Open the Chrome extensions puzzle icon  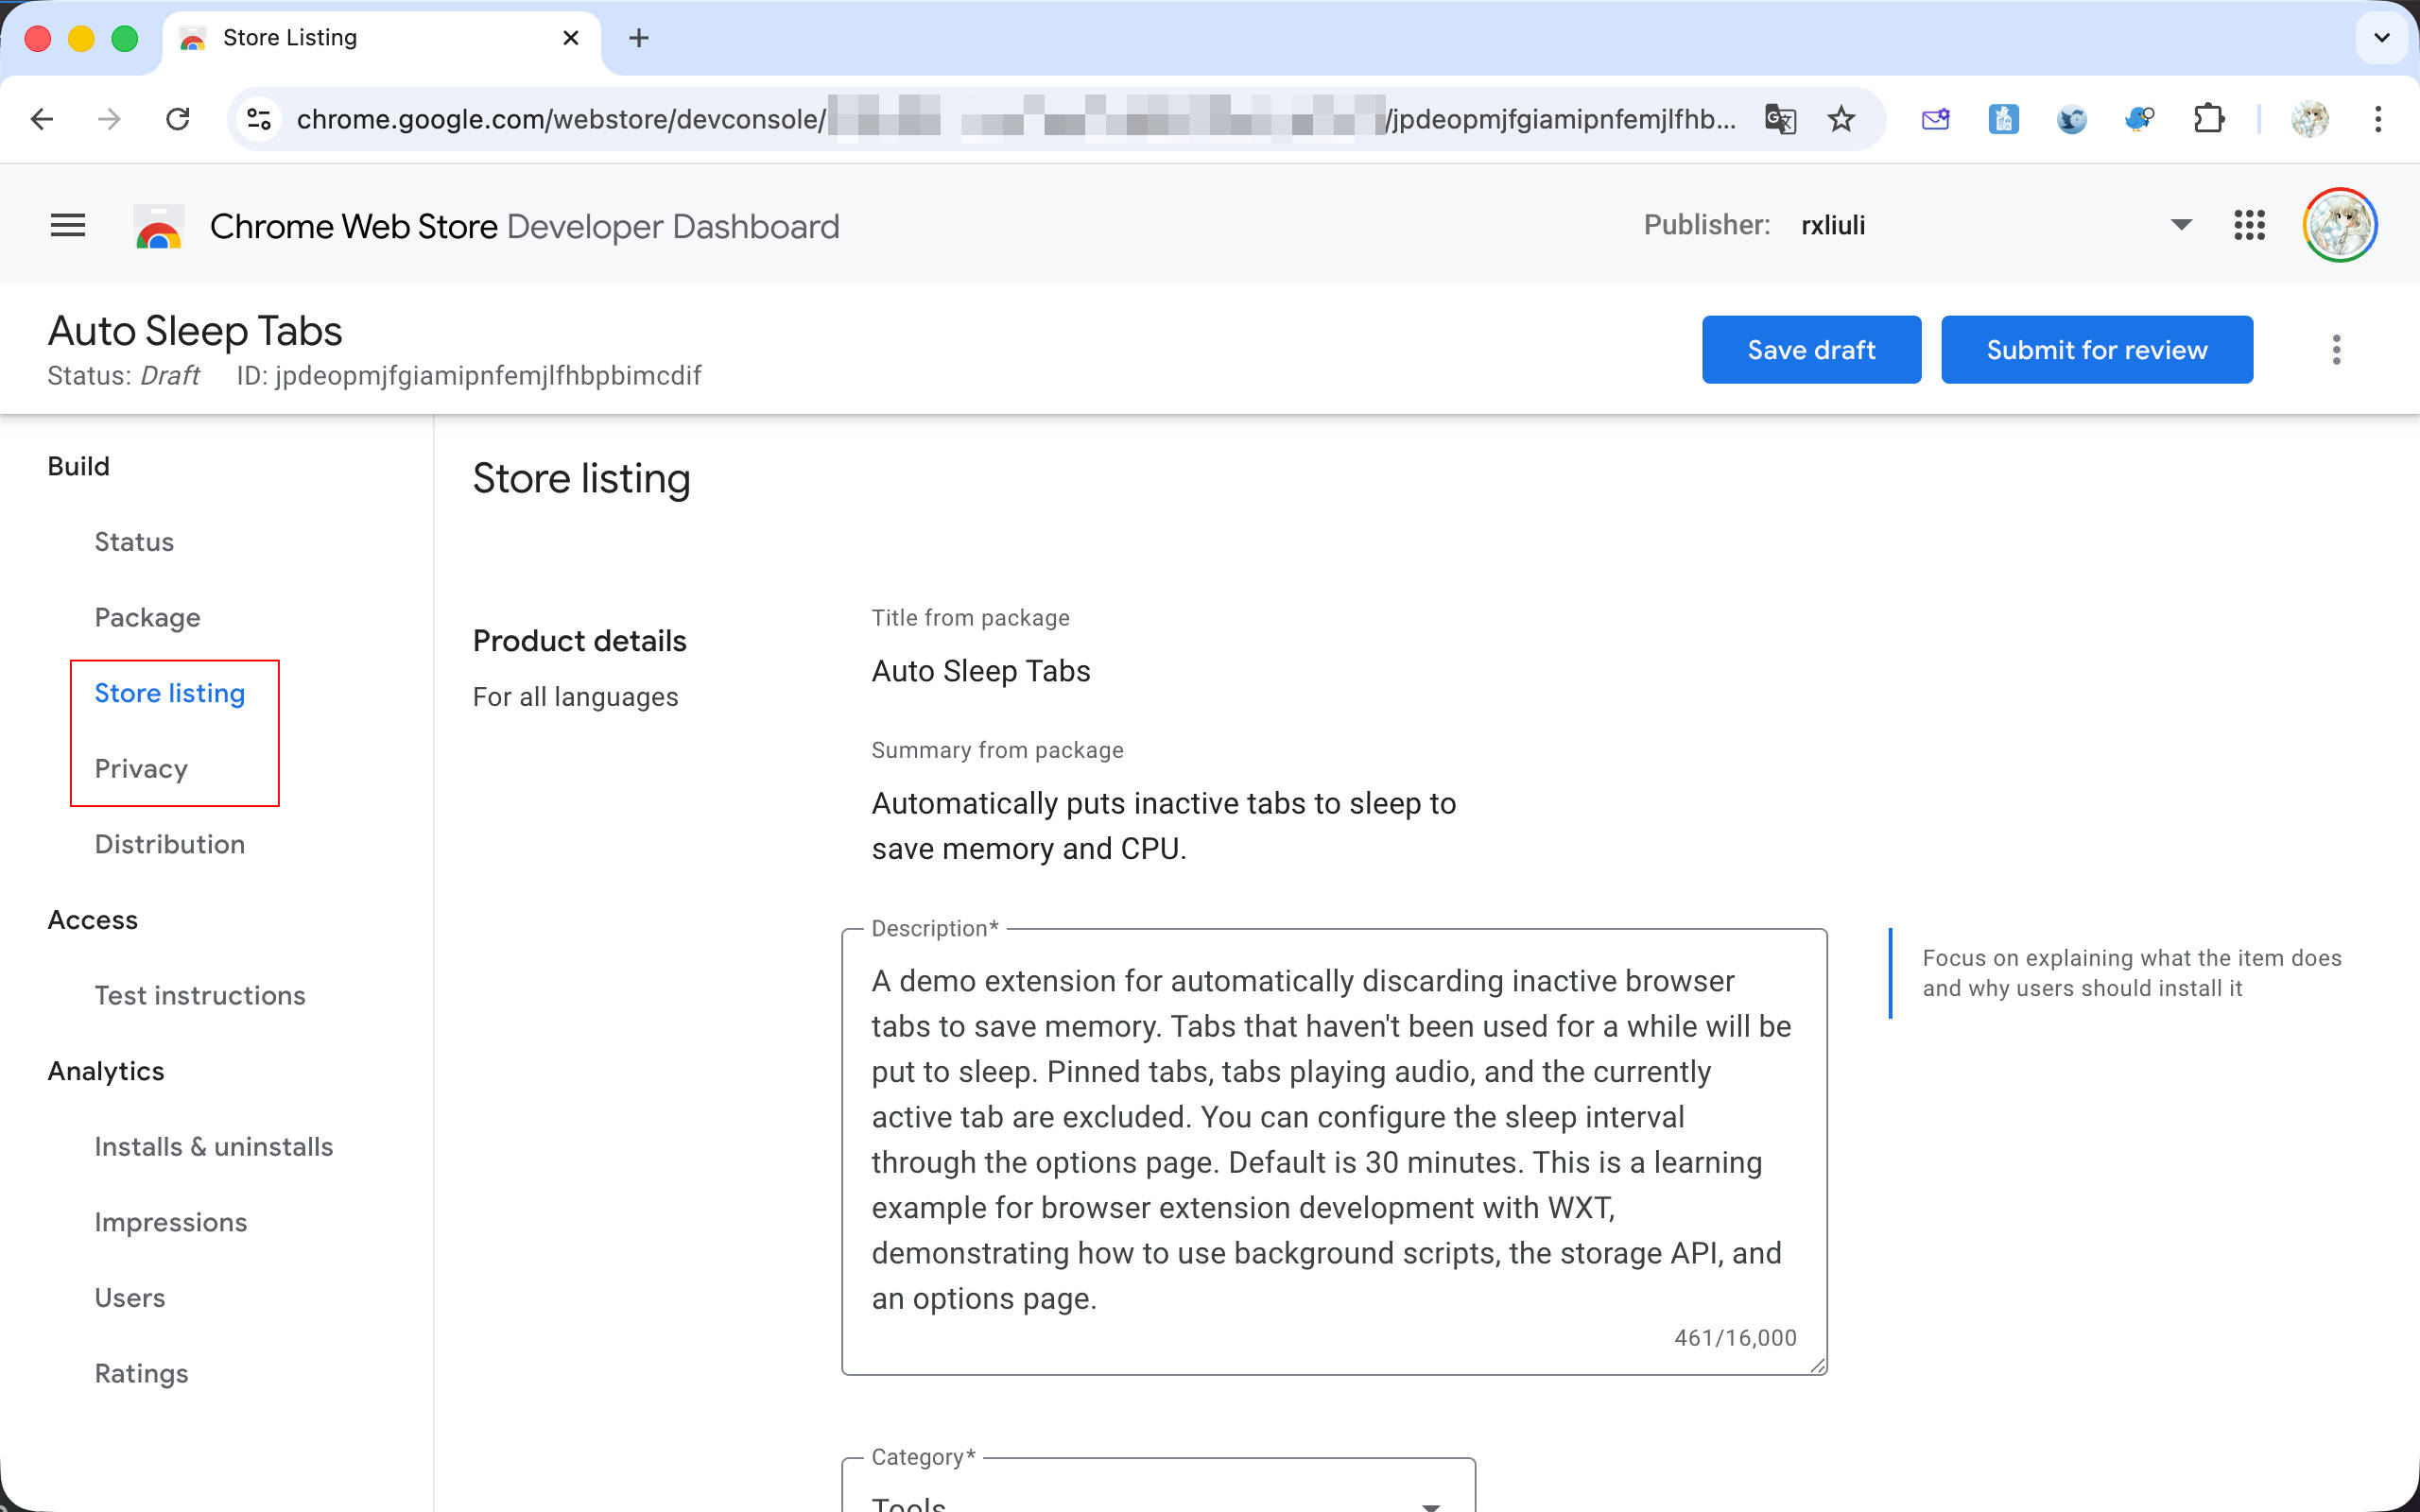2208,120
